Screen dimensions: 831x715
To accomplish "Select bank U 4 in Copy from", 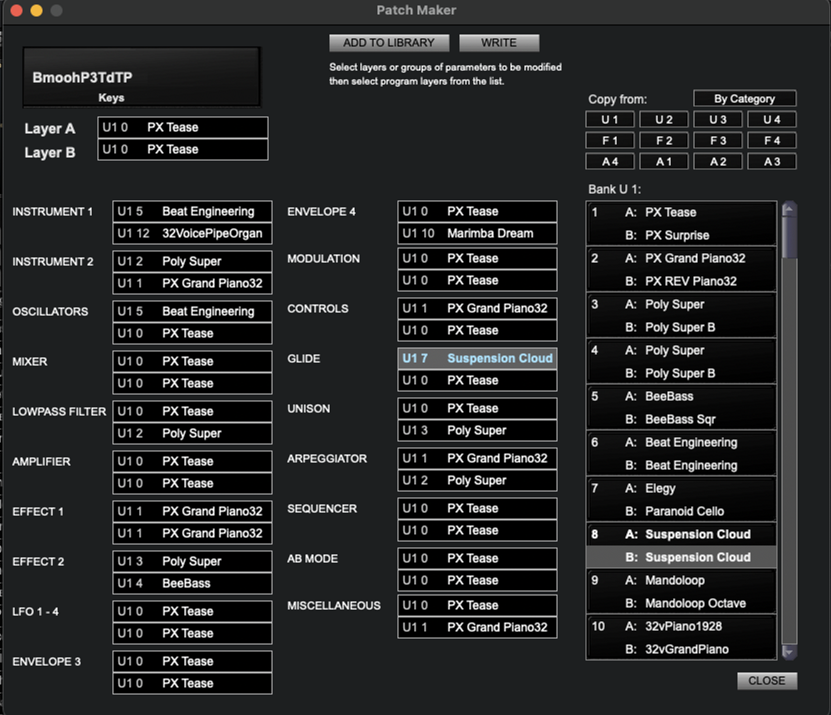I will coord(771,120).
